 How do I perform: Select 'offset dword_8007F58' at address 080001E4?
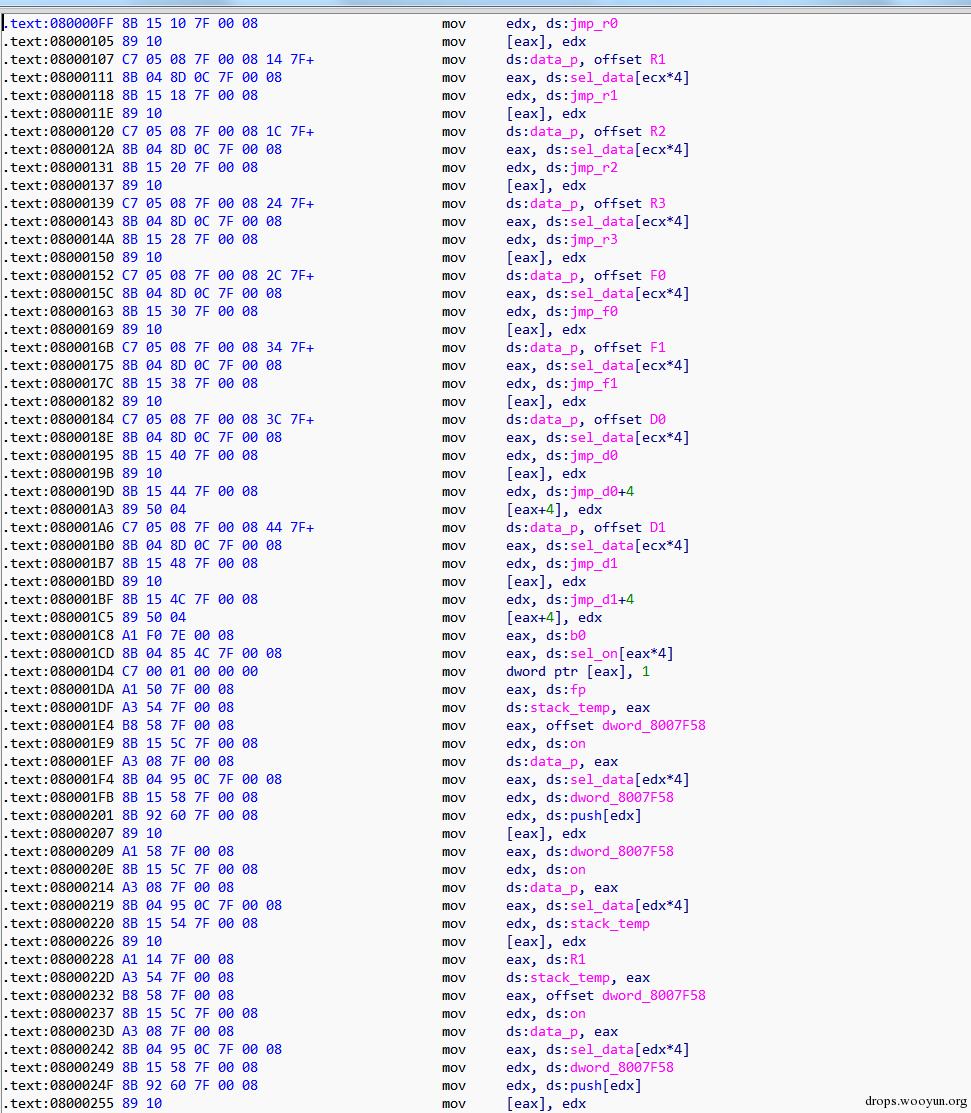pos(626,726)
